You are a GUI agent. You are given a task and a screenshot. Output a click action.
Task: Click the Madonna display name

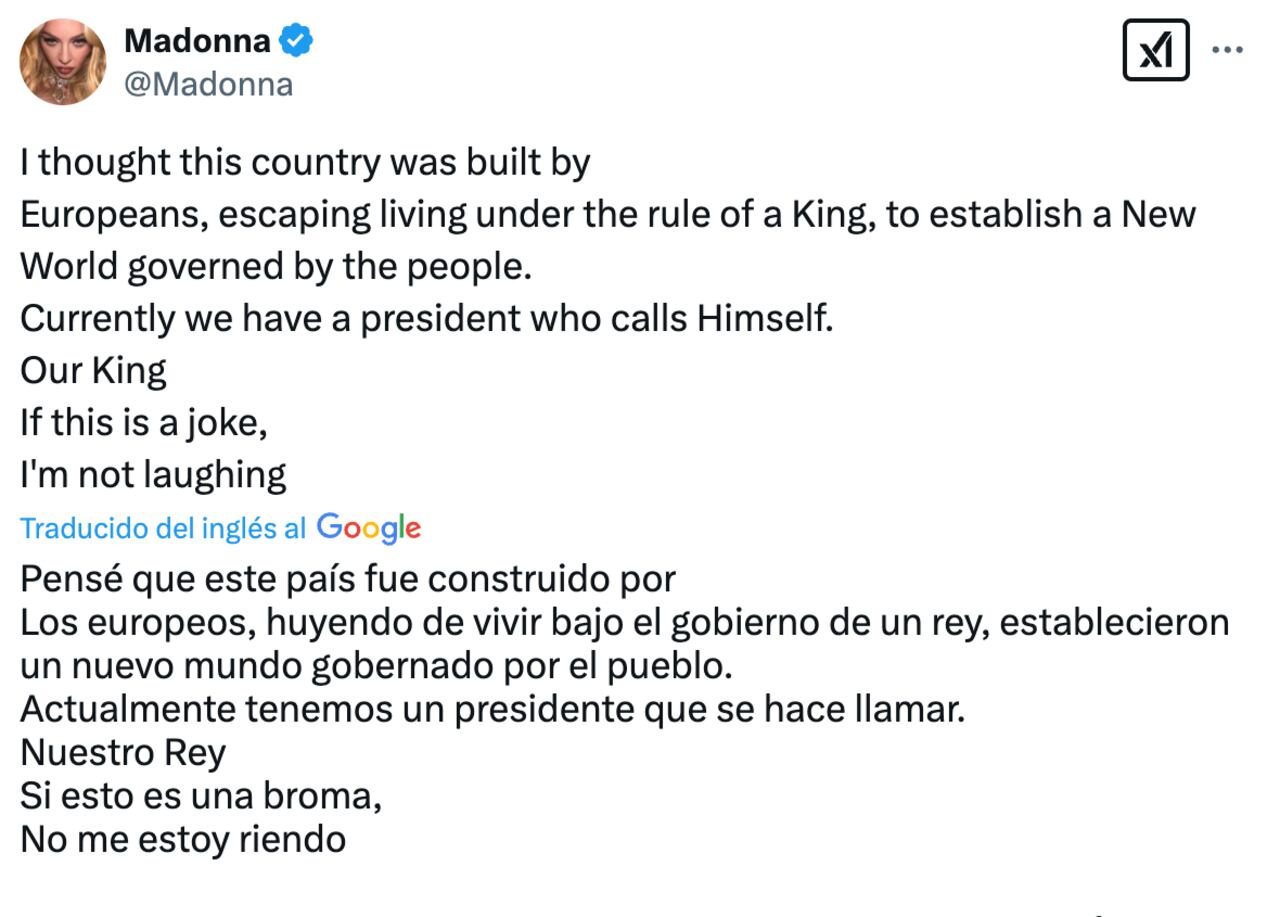click(197, 40)
